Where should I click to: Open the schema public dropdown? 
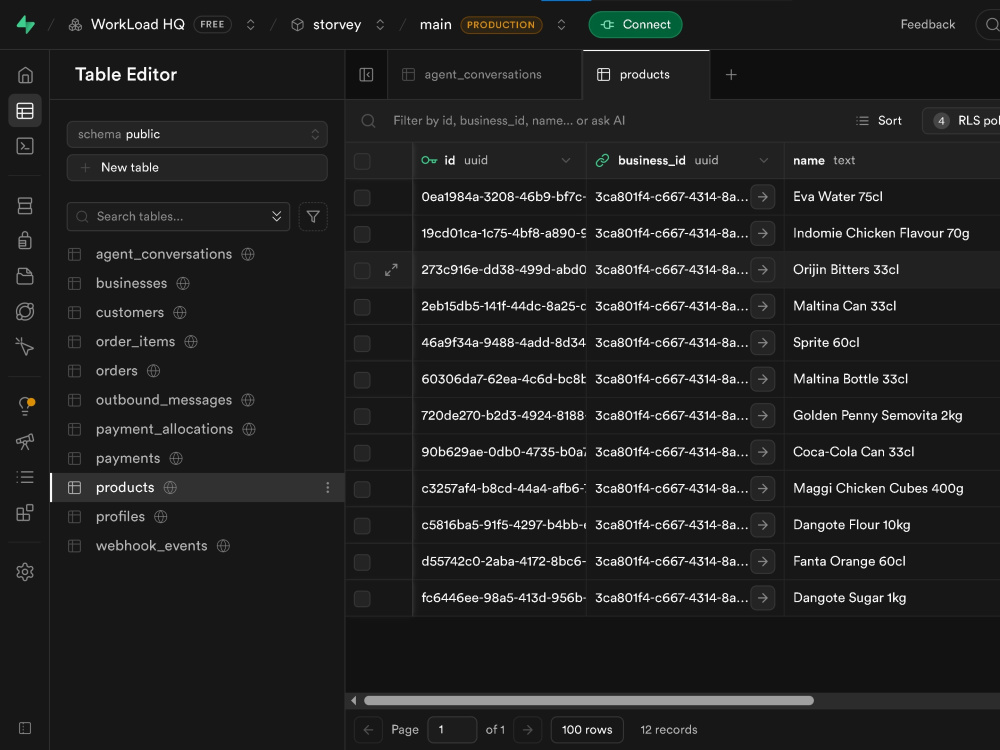pyautogui.click(x=197, y=135)
